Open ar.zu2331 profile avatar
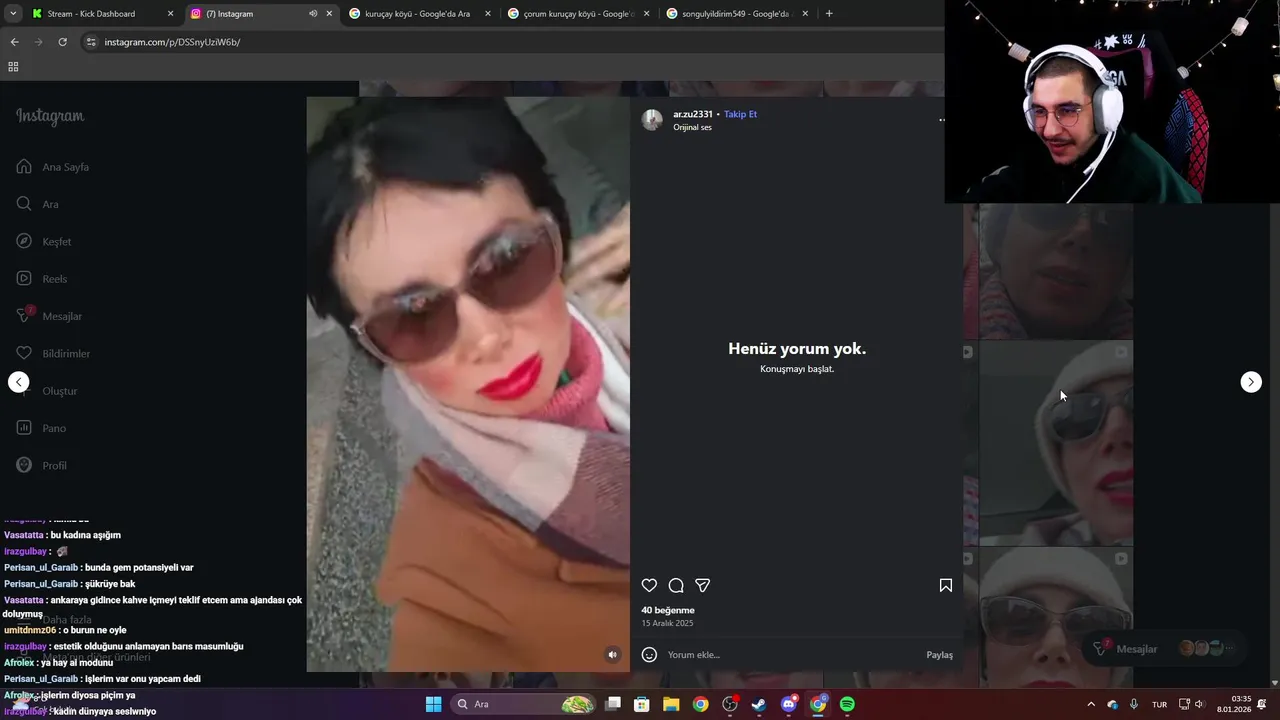The height and width of the screenshot is (720, 1280). (652, 120)
